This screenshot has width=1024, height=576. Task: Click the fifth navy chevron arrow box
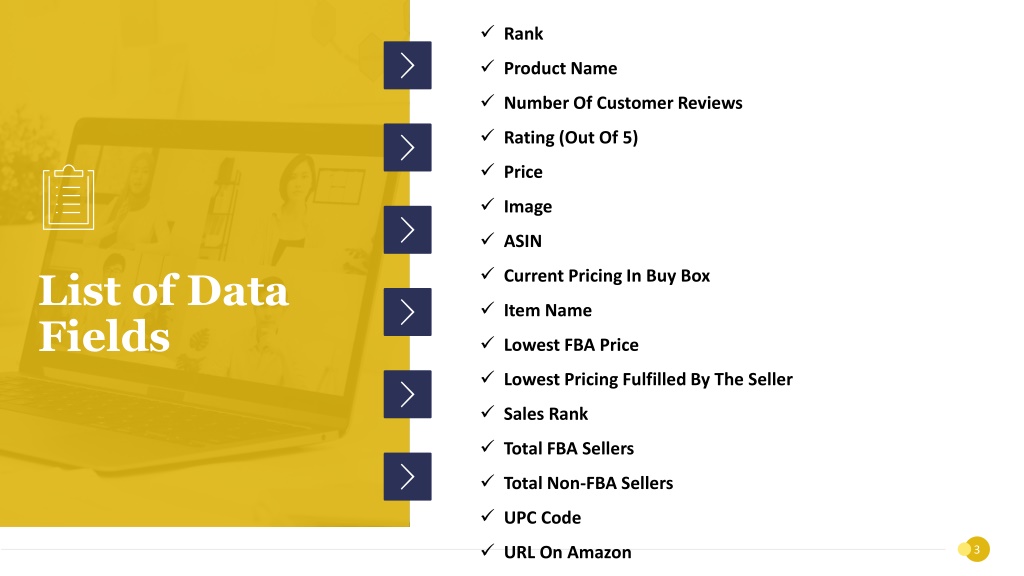click(x=408, y=394)
